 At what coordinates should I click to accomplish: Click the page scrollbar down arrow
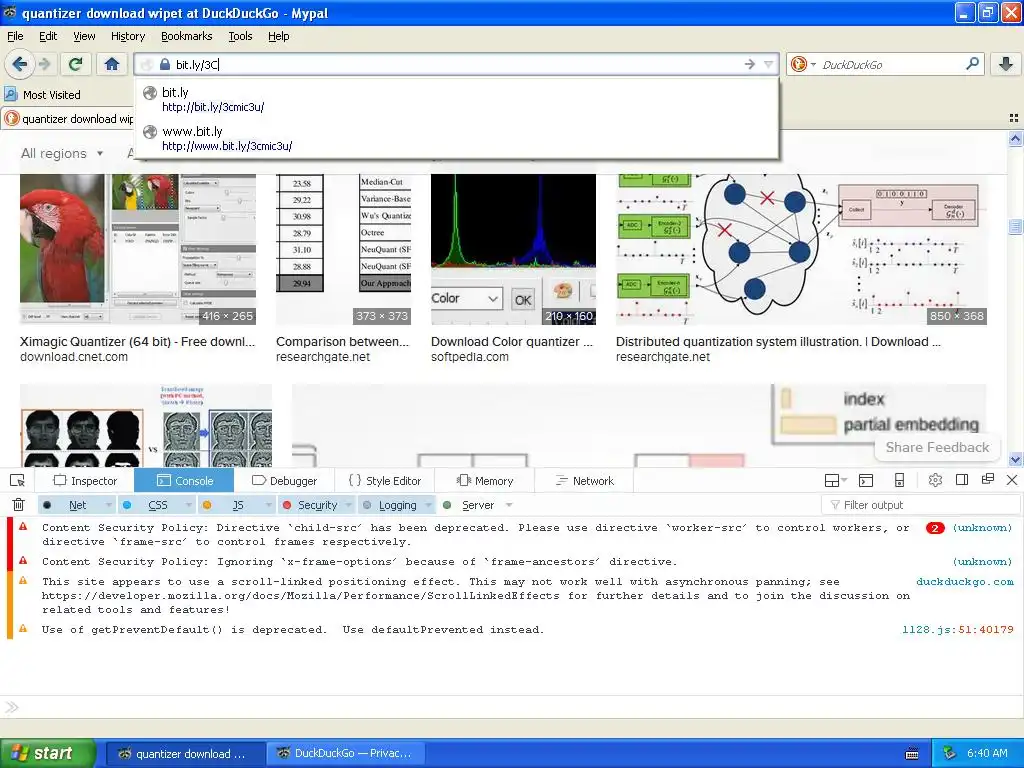click(1015, 459)
